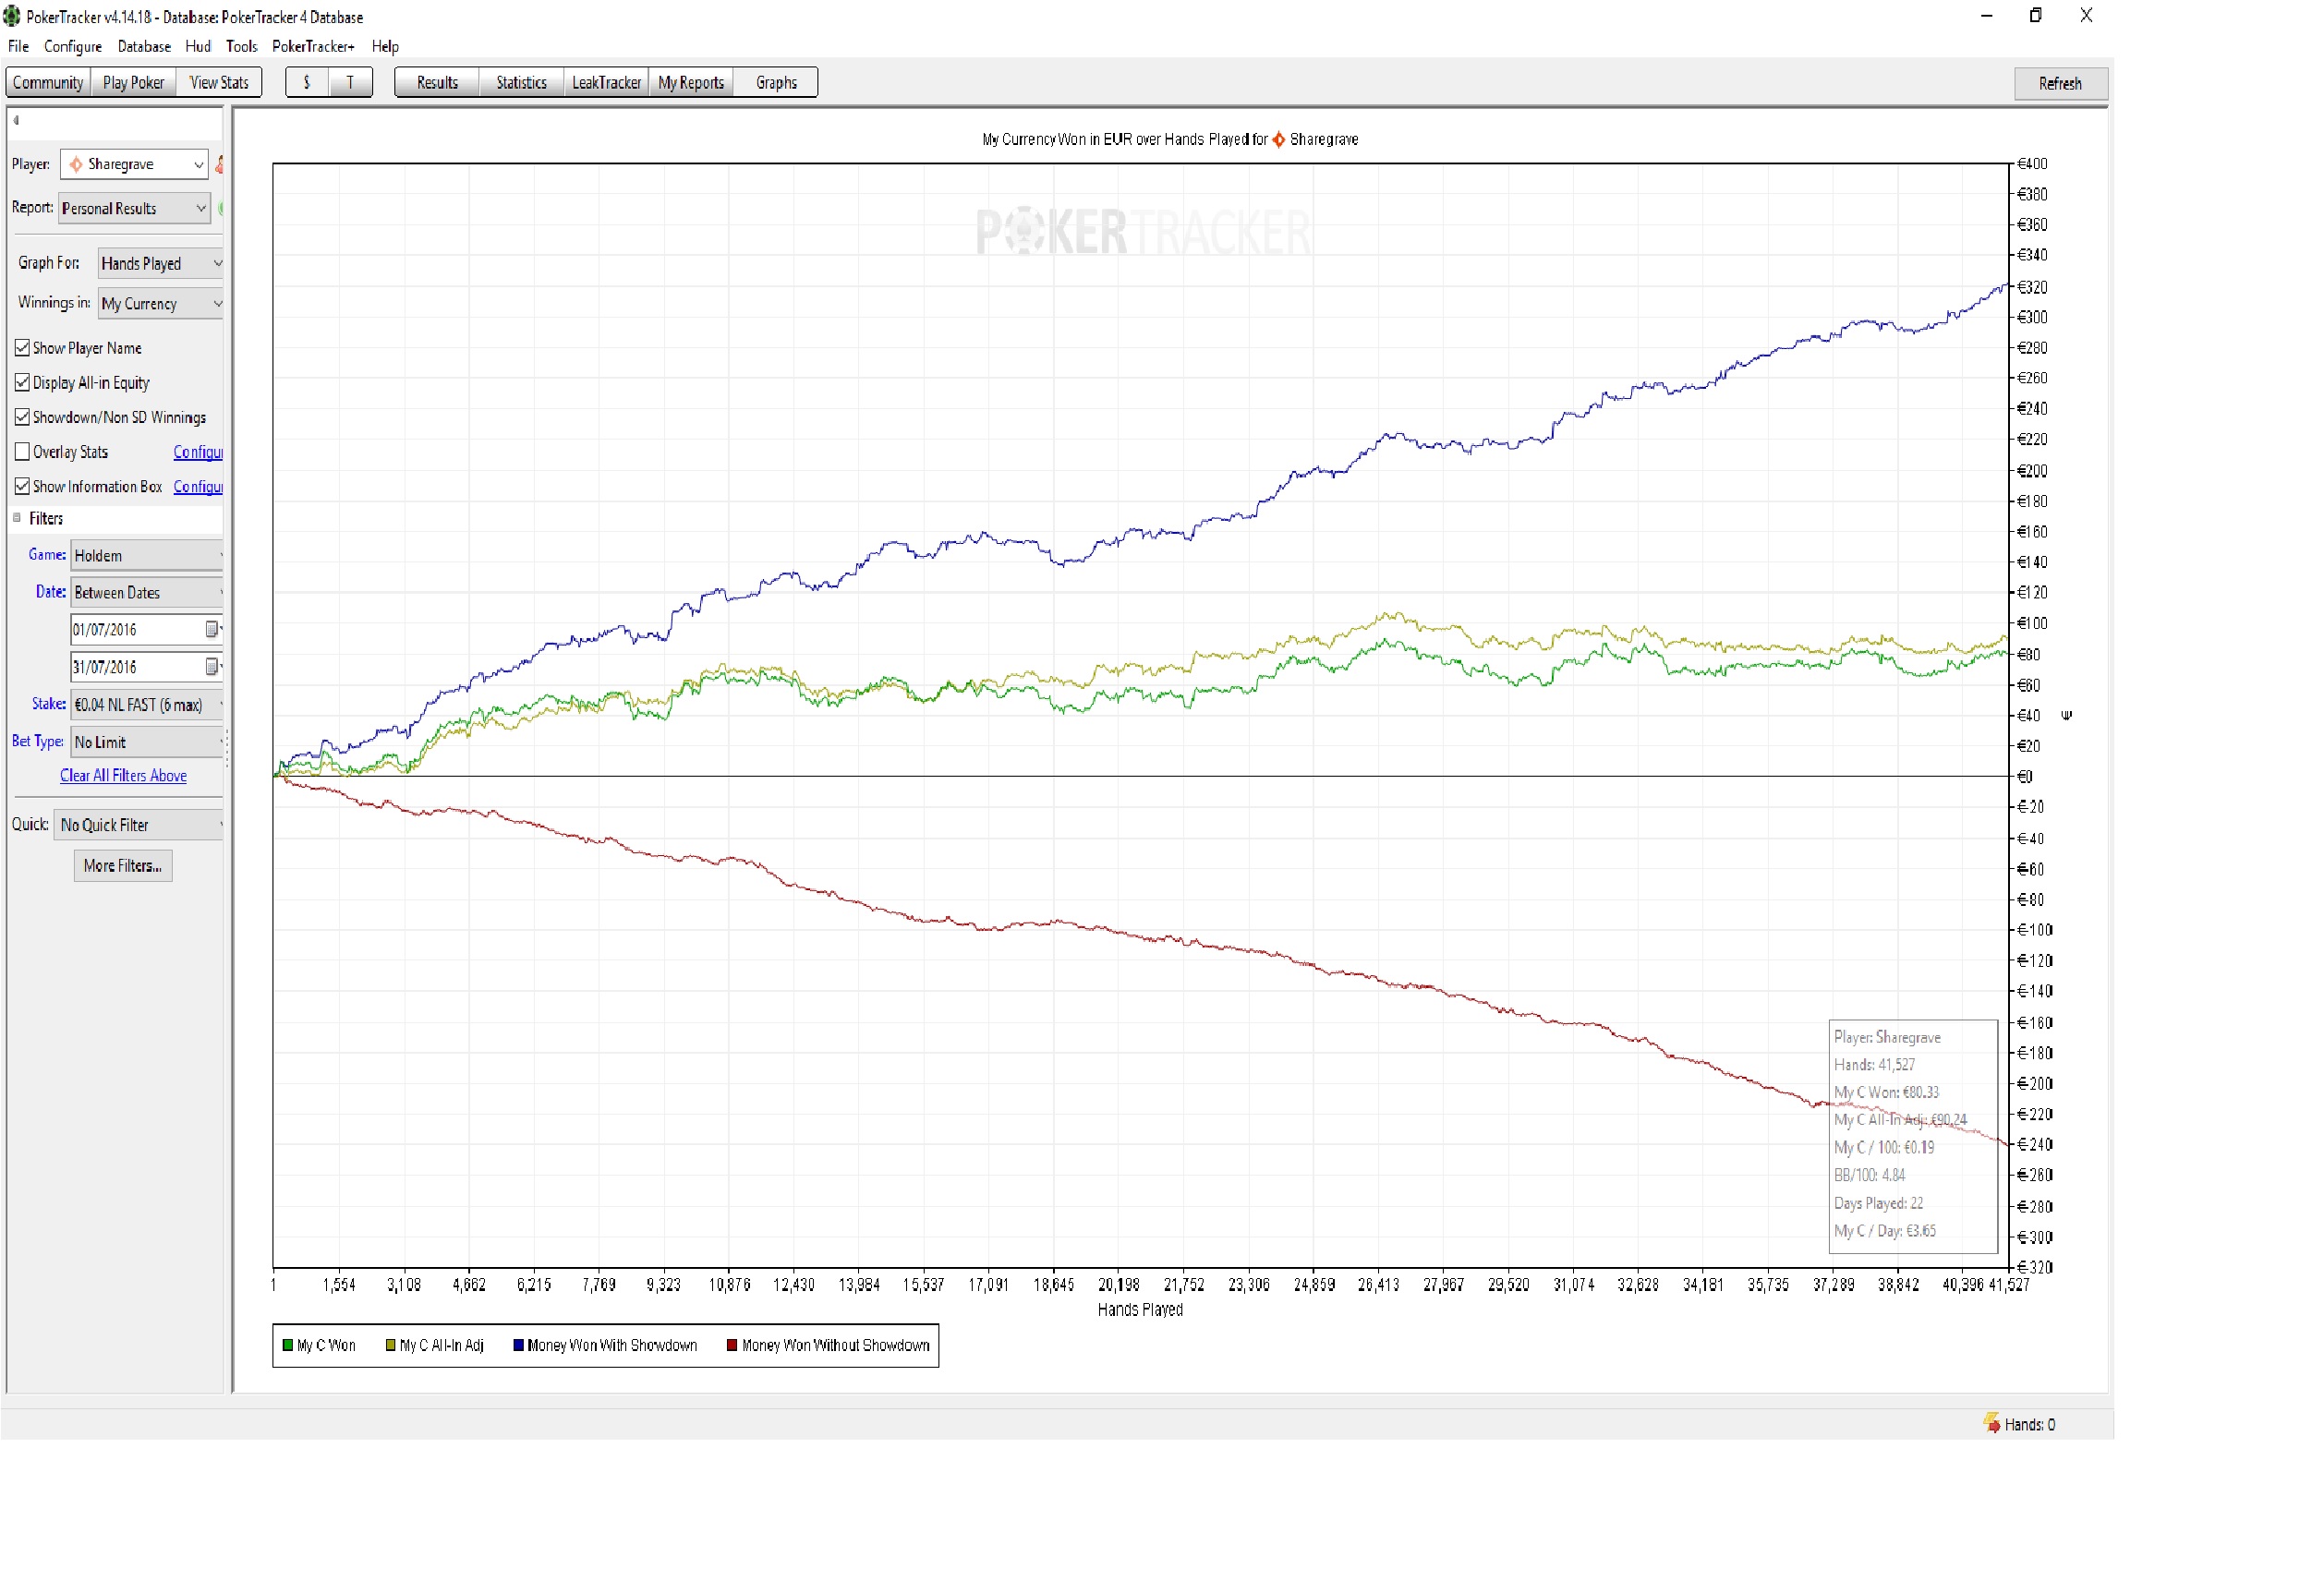Open the PokerTracker+ menu
The height and width of the screenshot is (1581, 2324).
pos(313,46)
